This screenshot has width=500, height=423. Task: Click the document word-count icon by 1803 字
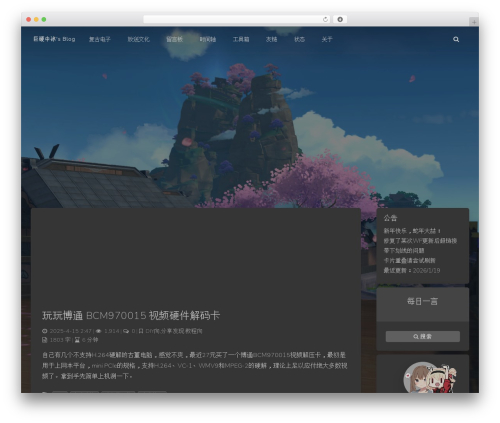45,340
